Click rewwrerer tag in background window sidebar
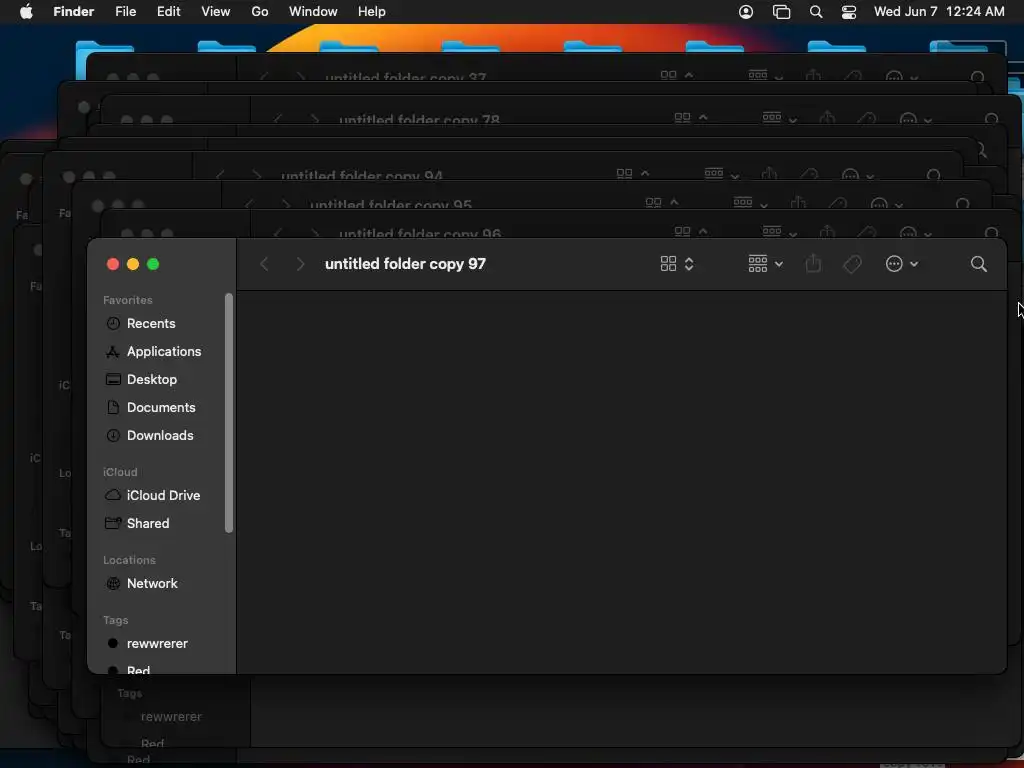Viewport: 1024px width, 768px height. point(170,717)
